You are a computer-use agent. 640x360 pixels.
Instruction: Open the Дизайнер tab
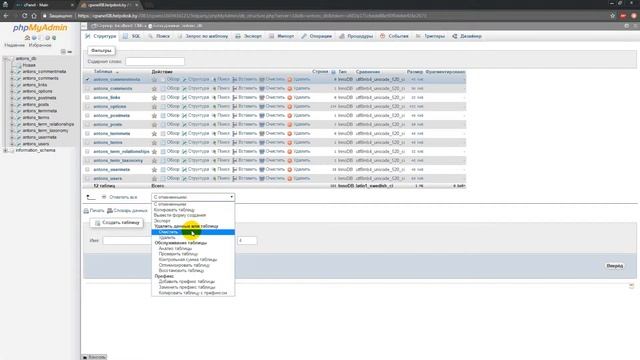tap(467, 36)
